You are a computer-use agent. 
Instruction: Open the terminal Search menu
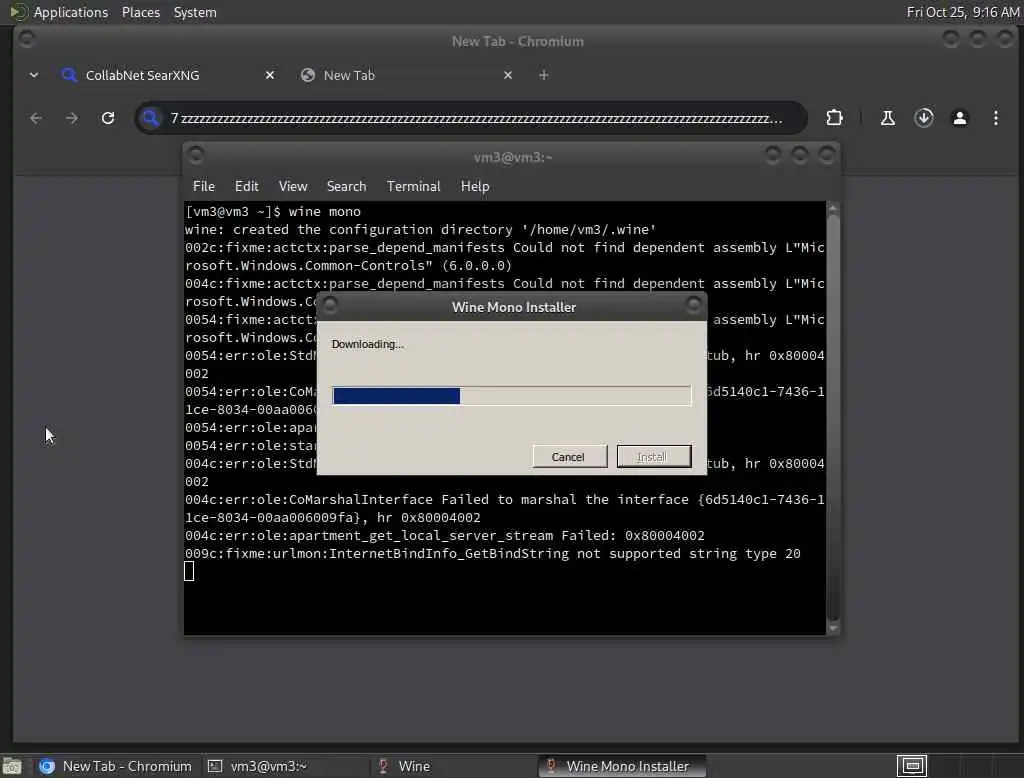coord(346,186)
